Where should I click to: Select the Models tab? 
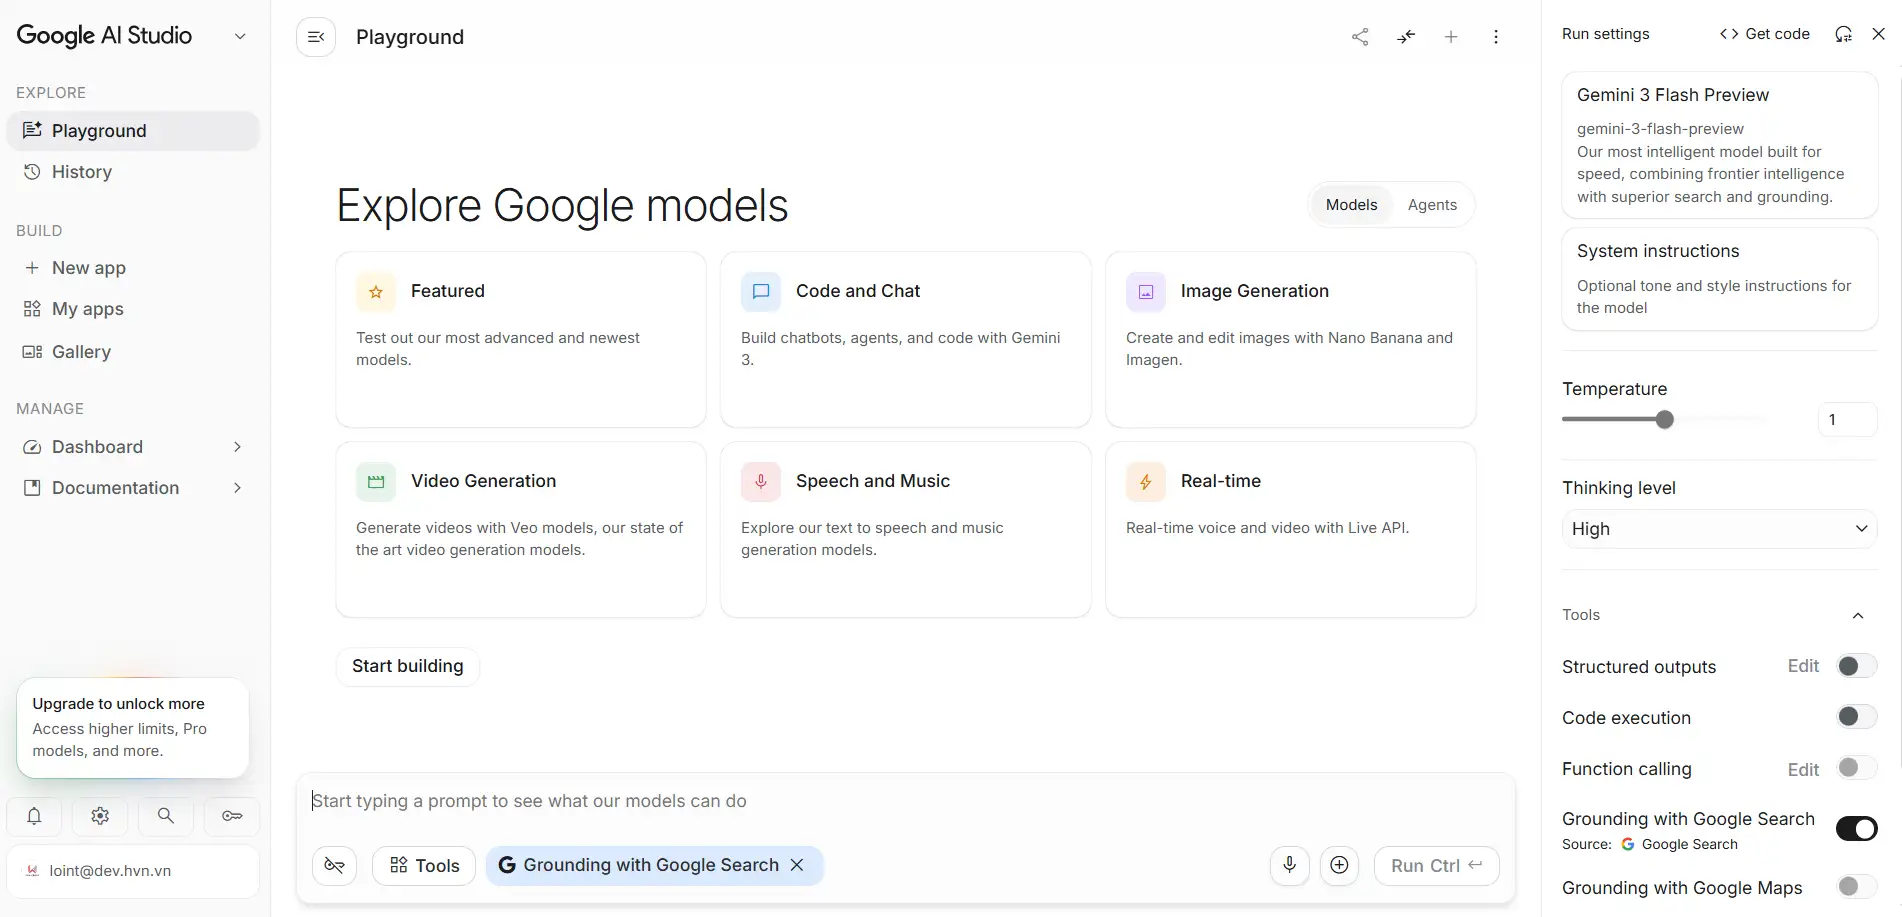coord(1351,205)
